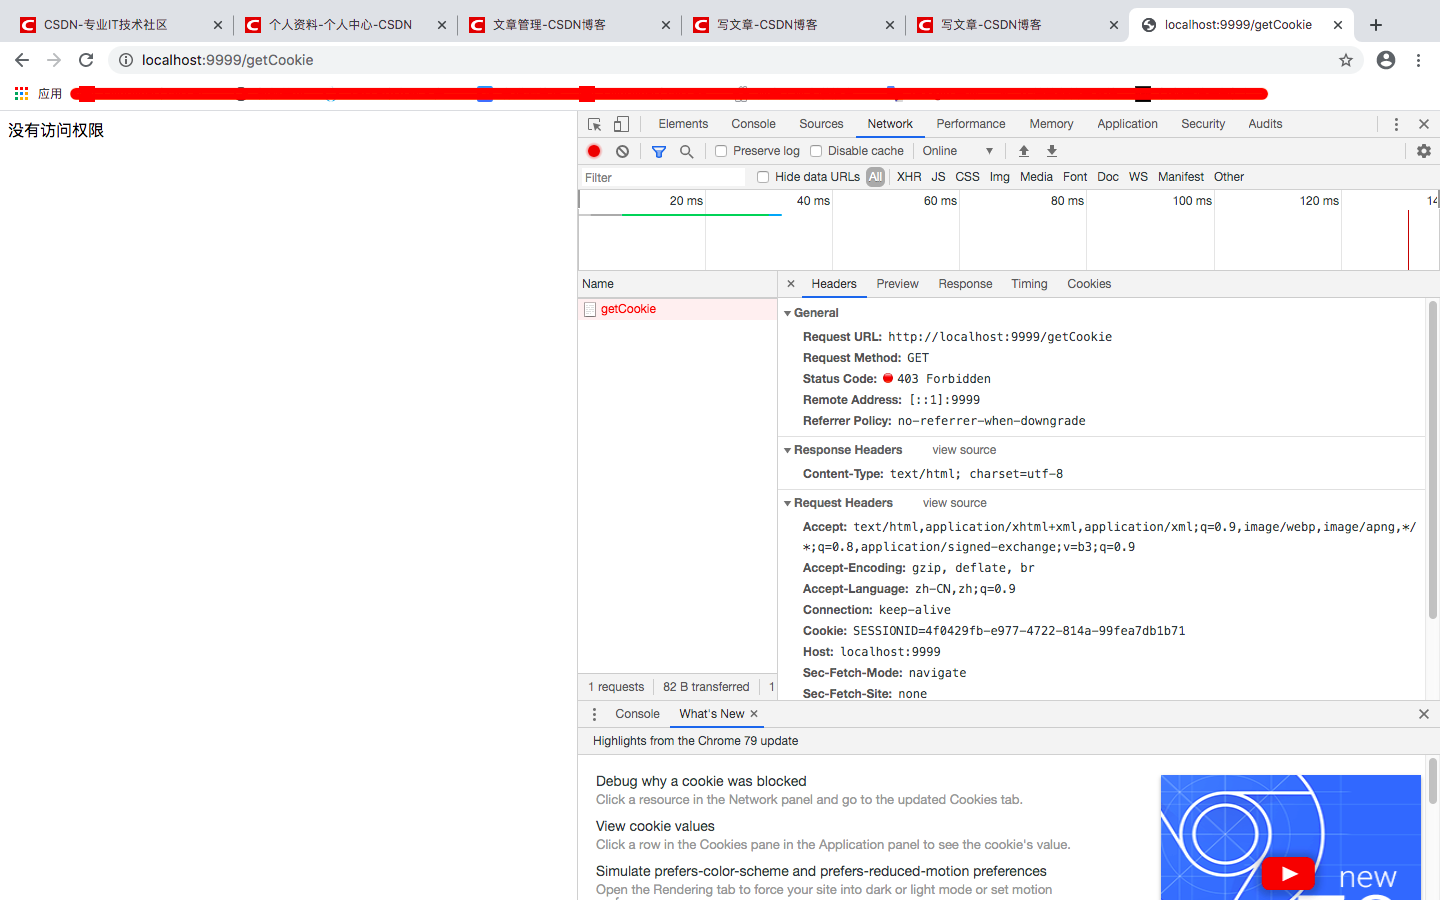The width and height of the screenshot is (1440, 900).
Task: Click the browser forward arrow
Action: 54,60
